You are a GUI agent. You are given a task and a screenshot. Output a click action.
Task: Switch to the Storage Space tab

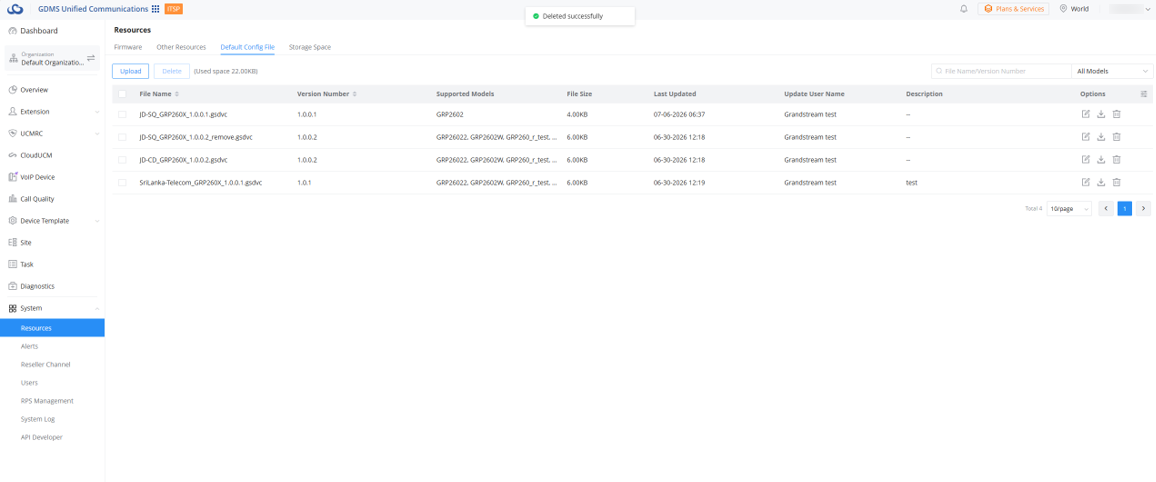310,47
